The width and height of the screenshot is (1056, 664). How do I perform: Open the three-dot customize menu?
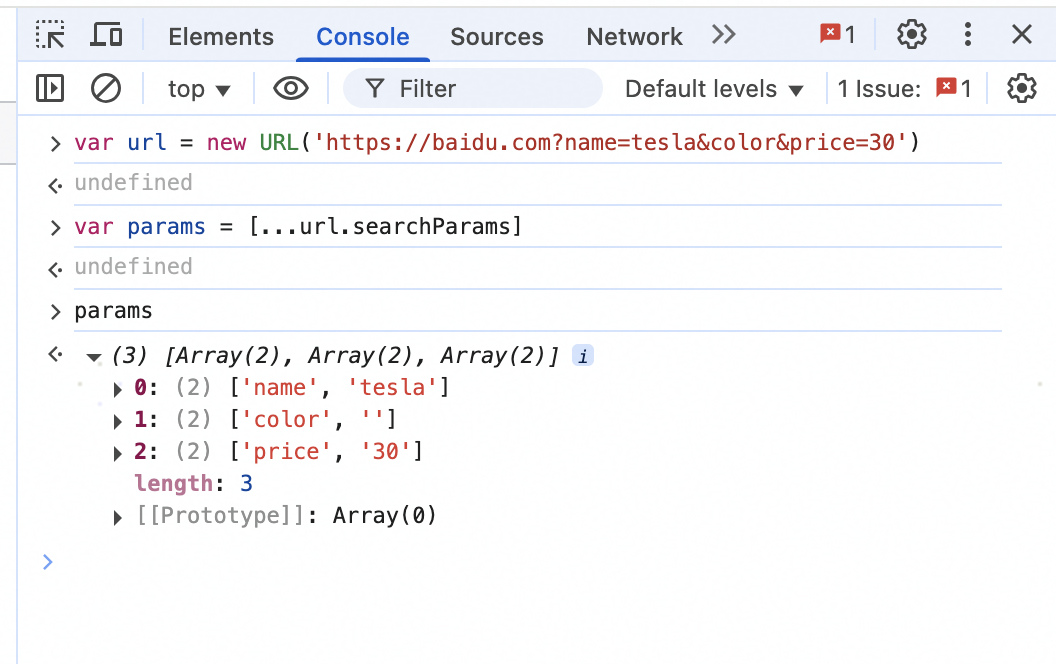(968, 34)
